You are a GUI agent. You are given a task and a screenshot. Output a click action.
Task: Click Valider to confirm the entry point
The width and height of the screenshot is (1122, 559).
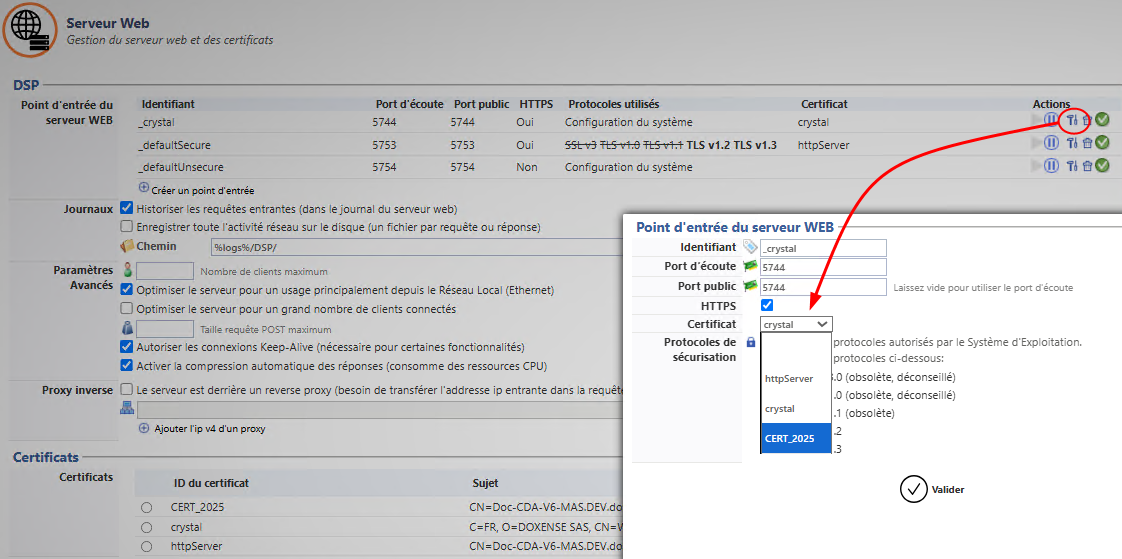tap(931, 489)
